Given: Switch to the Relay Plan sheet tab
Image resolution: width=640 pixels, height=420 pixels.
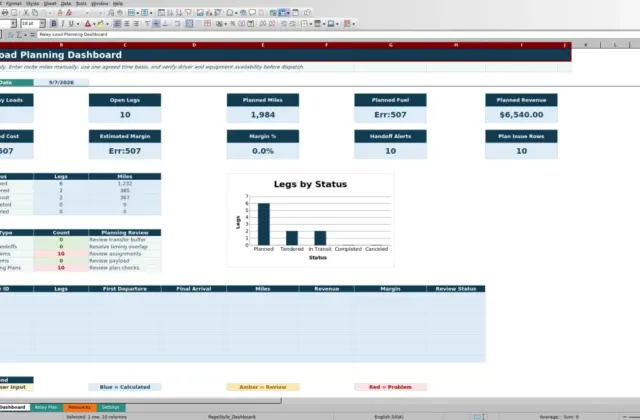Looking at the screenshot, I should [x=46, y=407].
